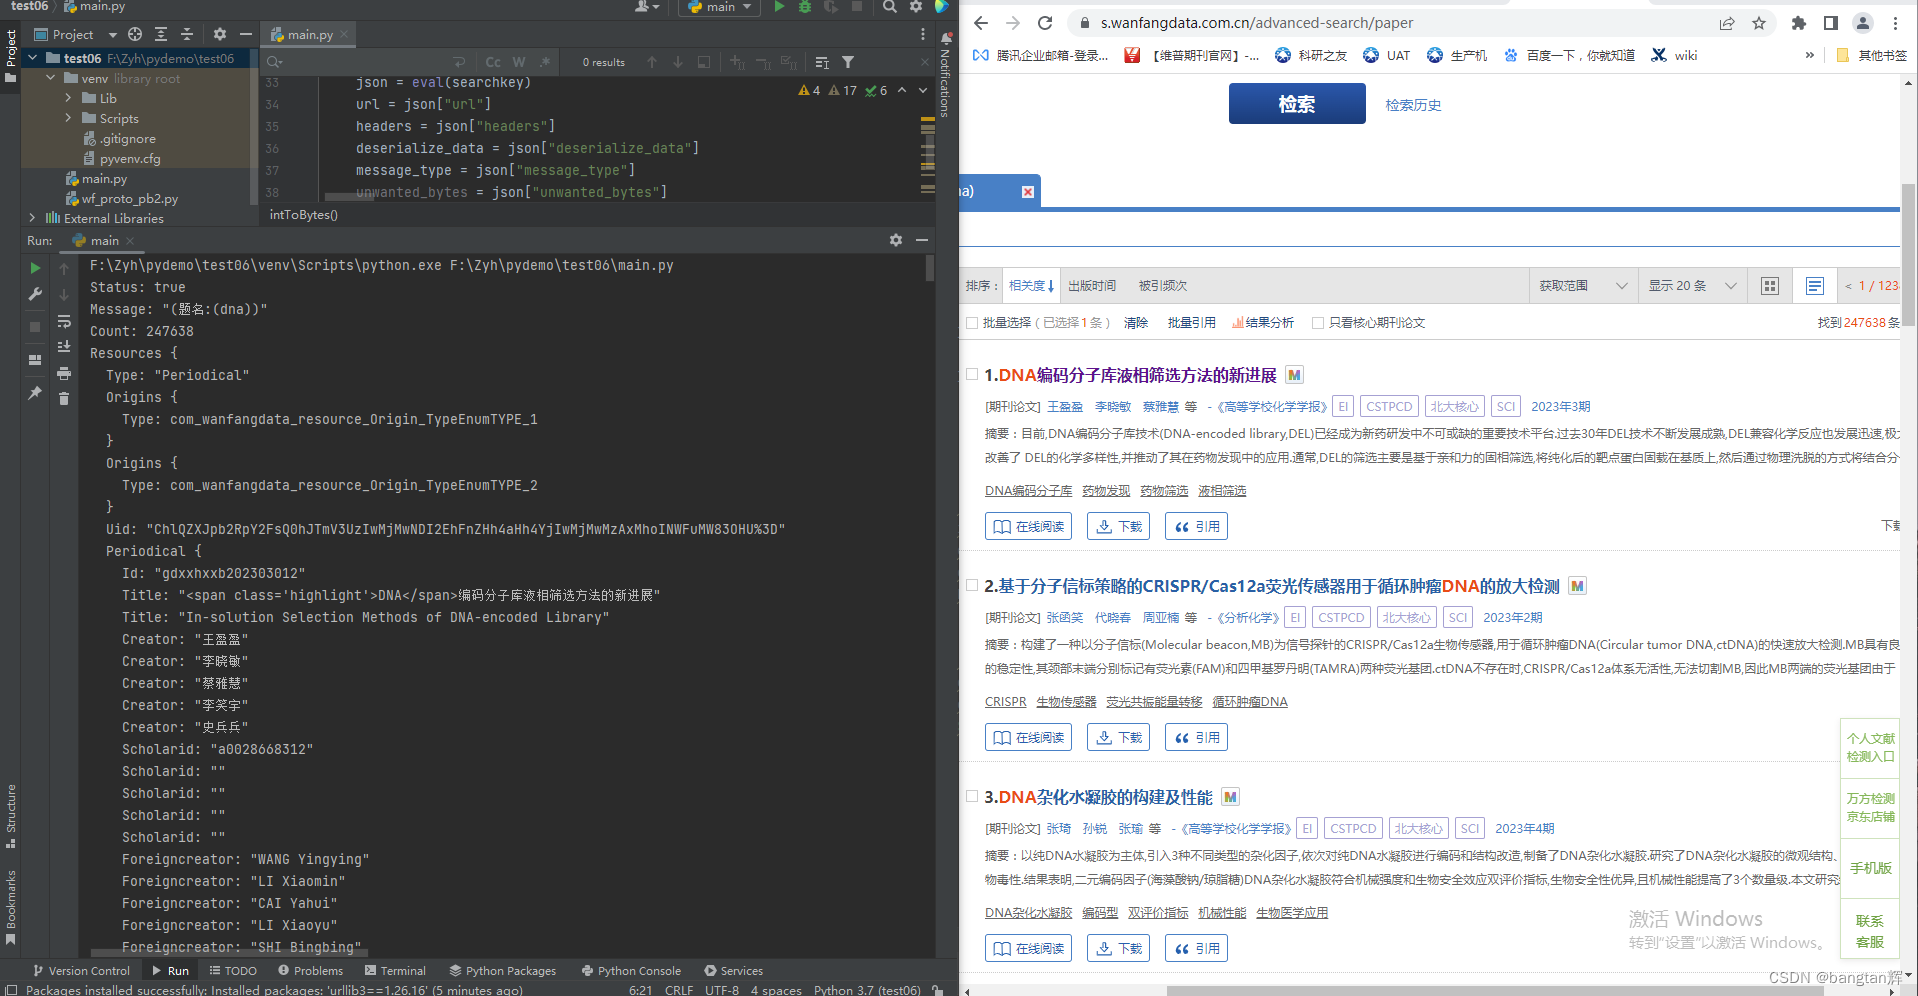Screen dimensions: 1918x996
Task: Open IDE settings gear in top toolbar
Action: pyautogui.click(x=916, y=7)
